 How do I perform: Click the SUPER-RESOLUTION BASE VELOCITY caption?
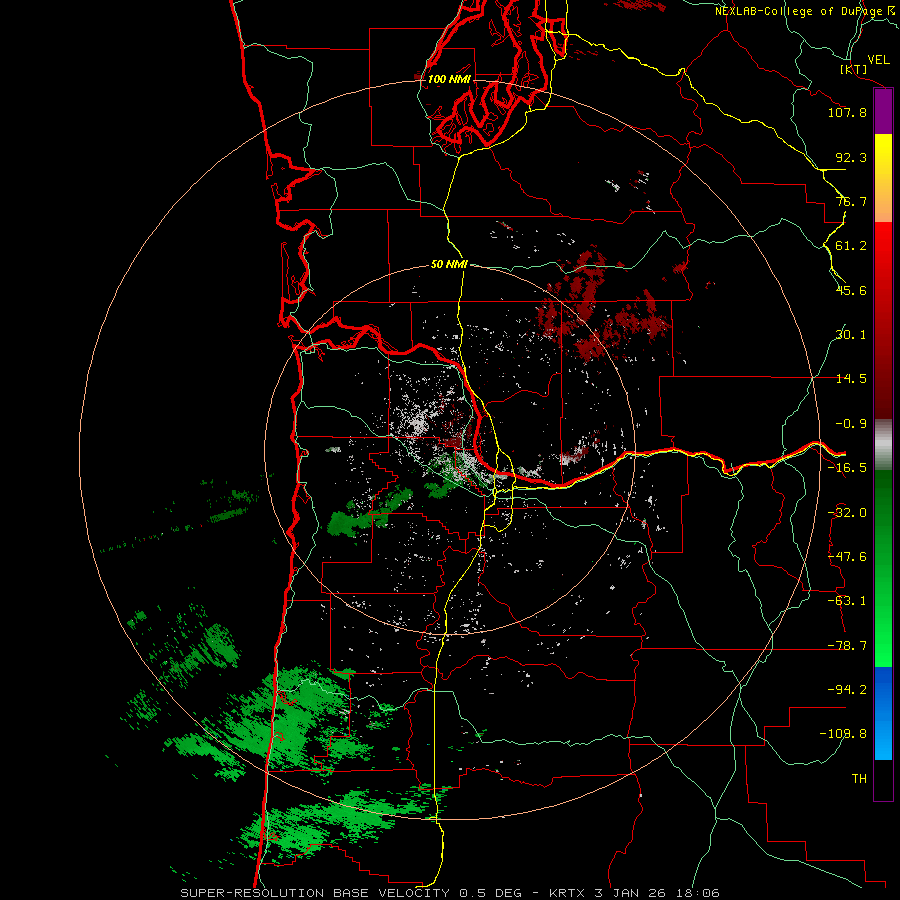click(315, 893)
